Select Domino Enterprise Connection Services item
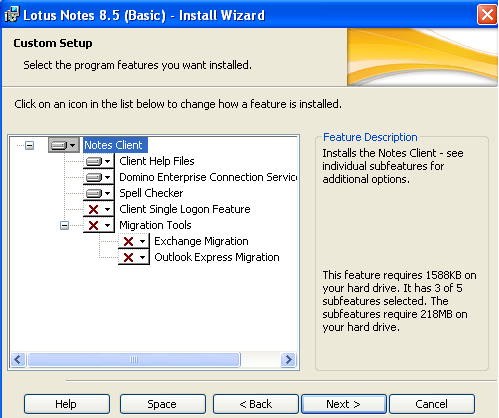 coord(208,177)
